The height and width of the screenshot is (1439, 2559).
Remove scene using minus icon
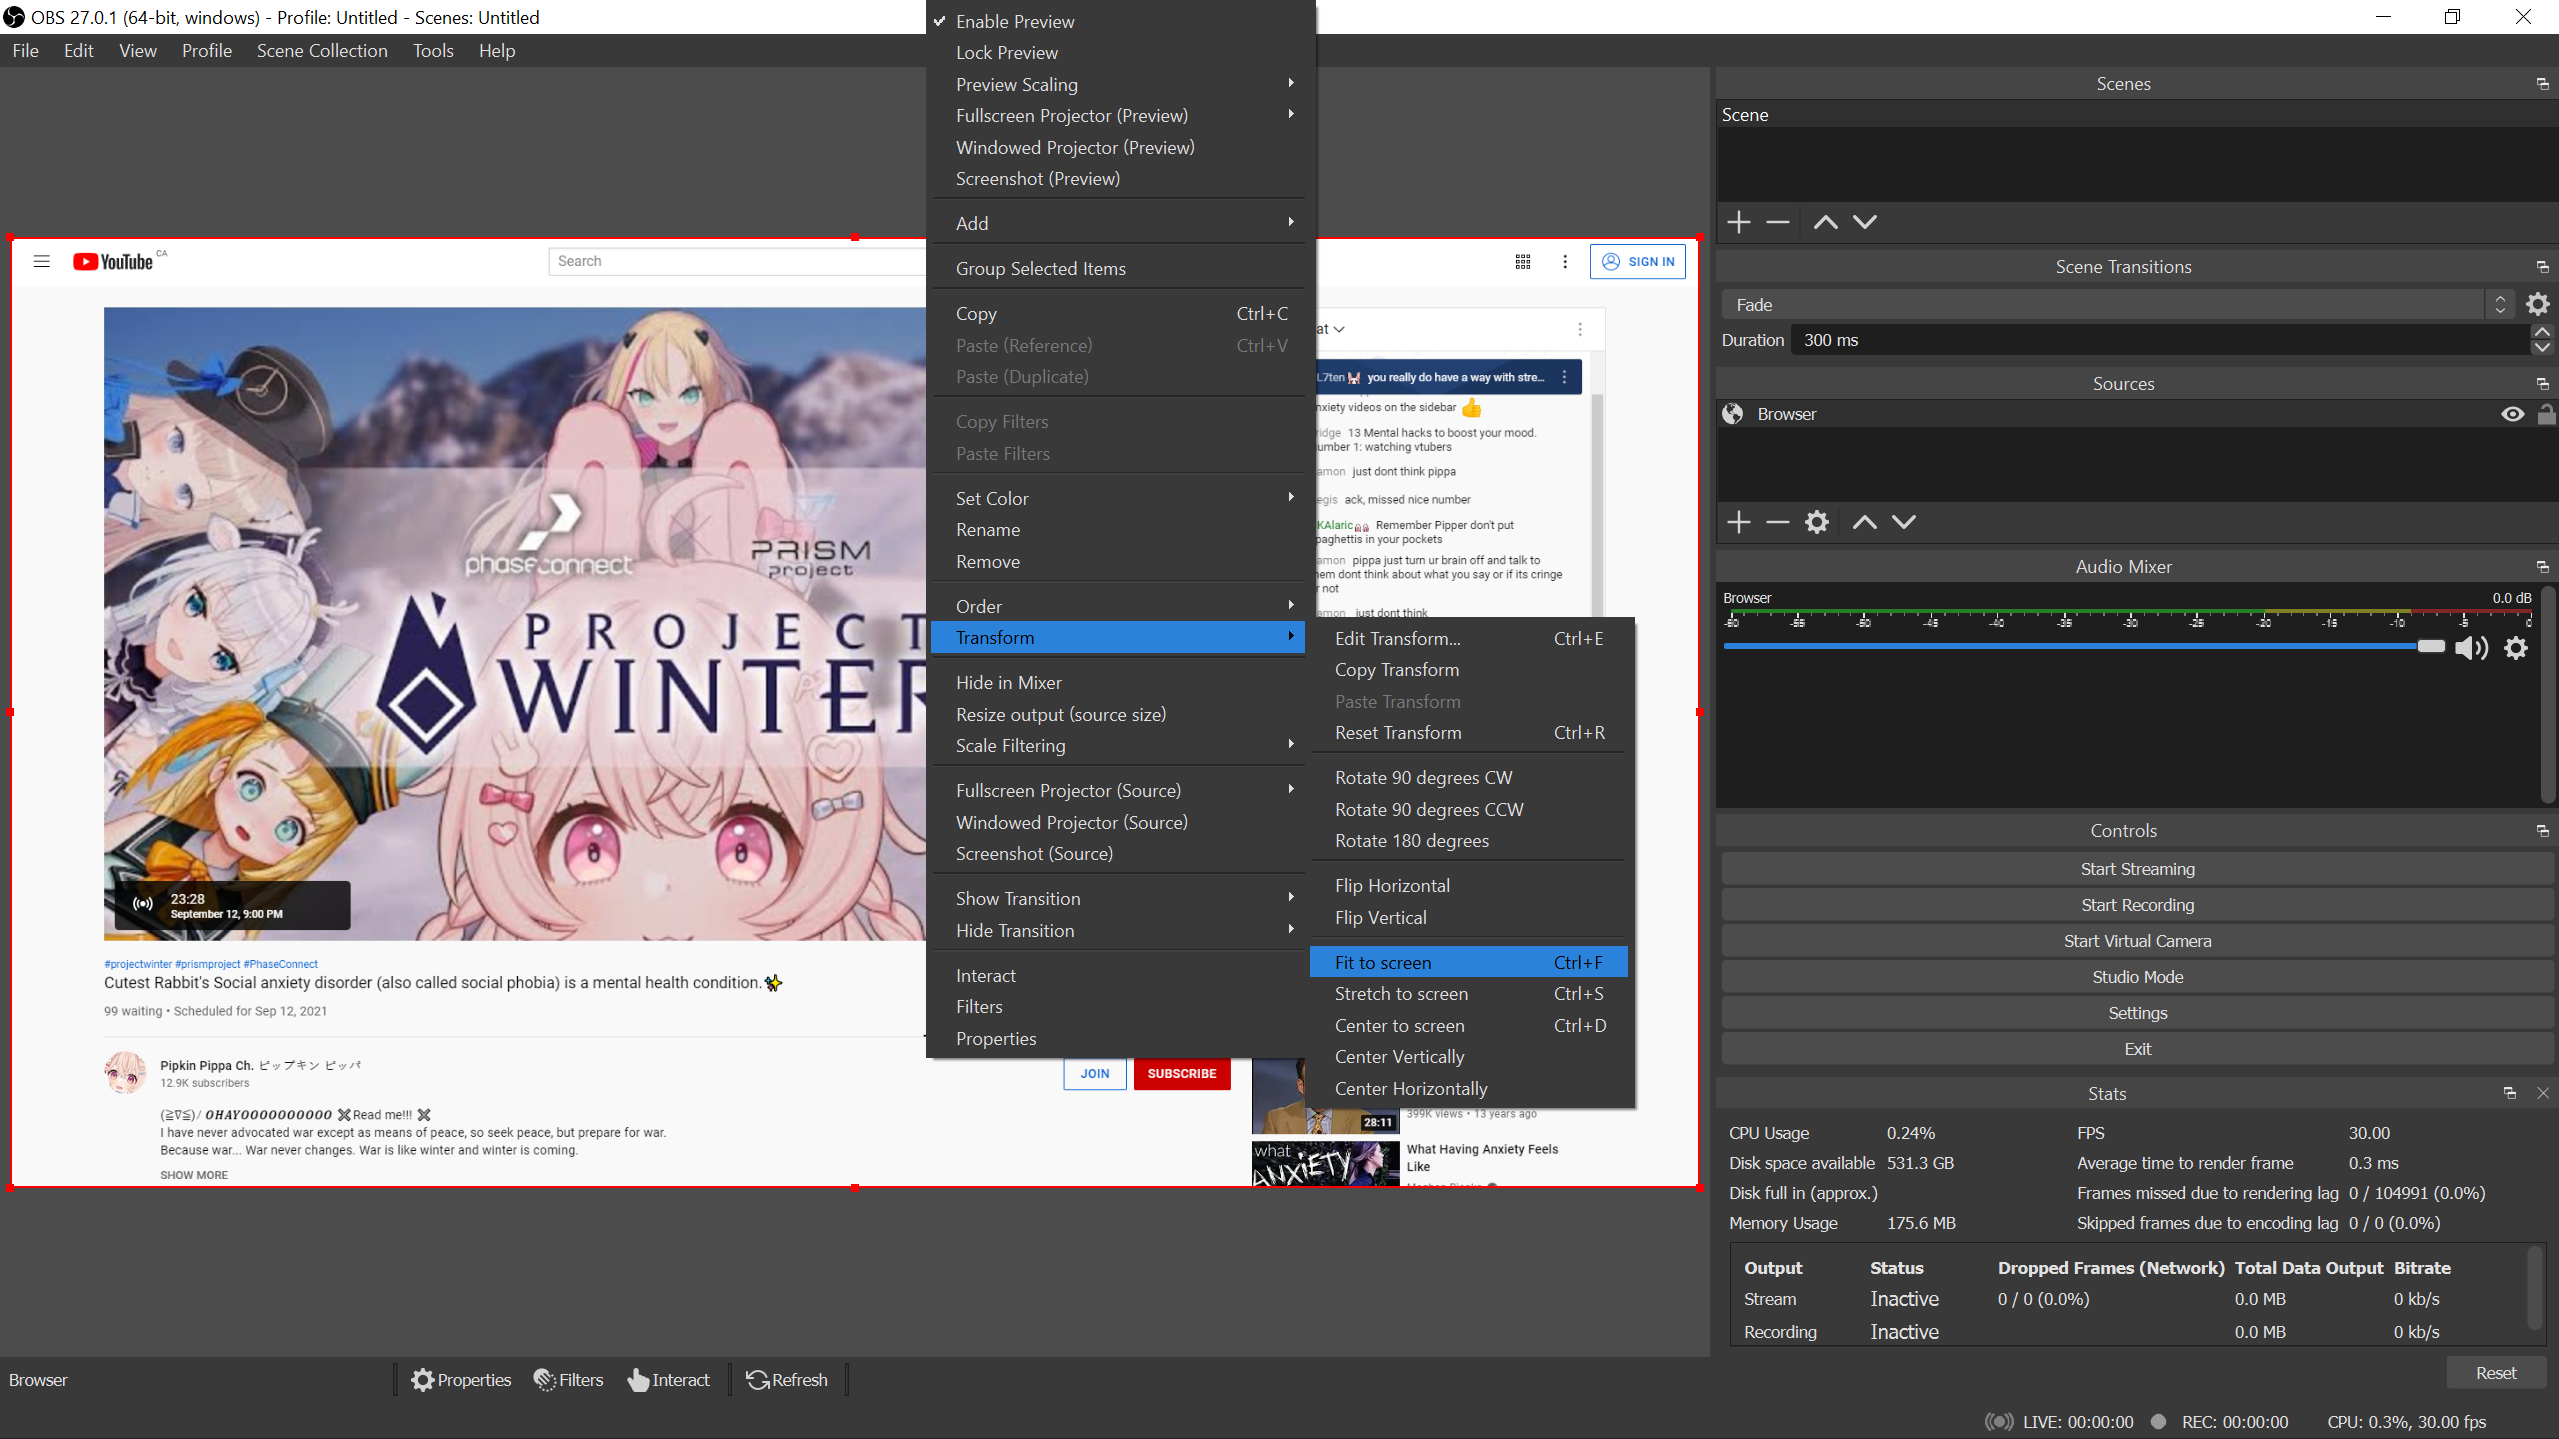click(x=1777, y=222)
